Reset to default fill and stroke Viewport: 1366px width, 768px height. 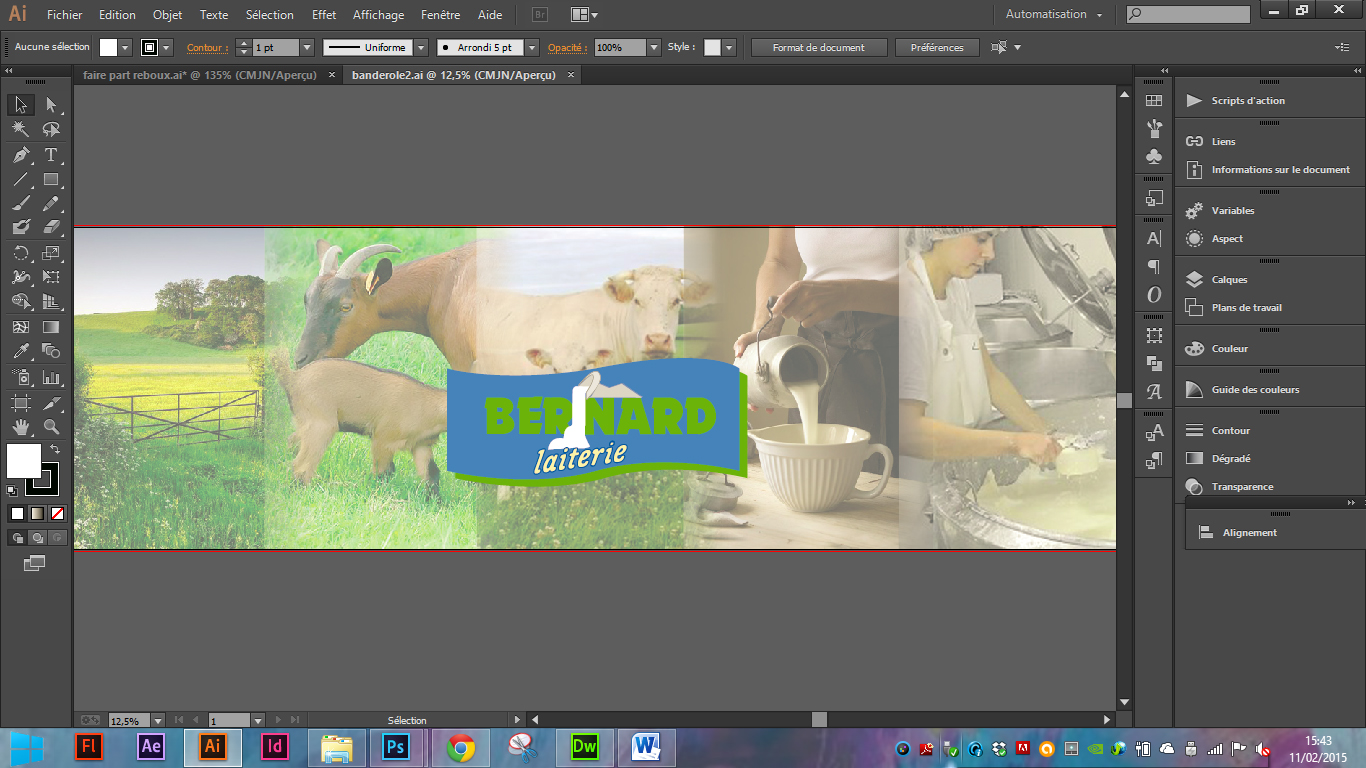(12, 491)
